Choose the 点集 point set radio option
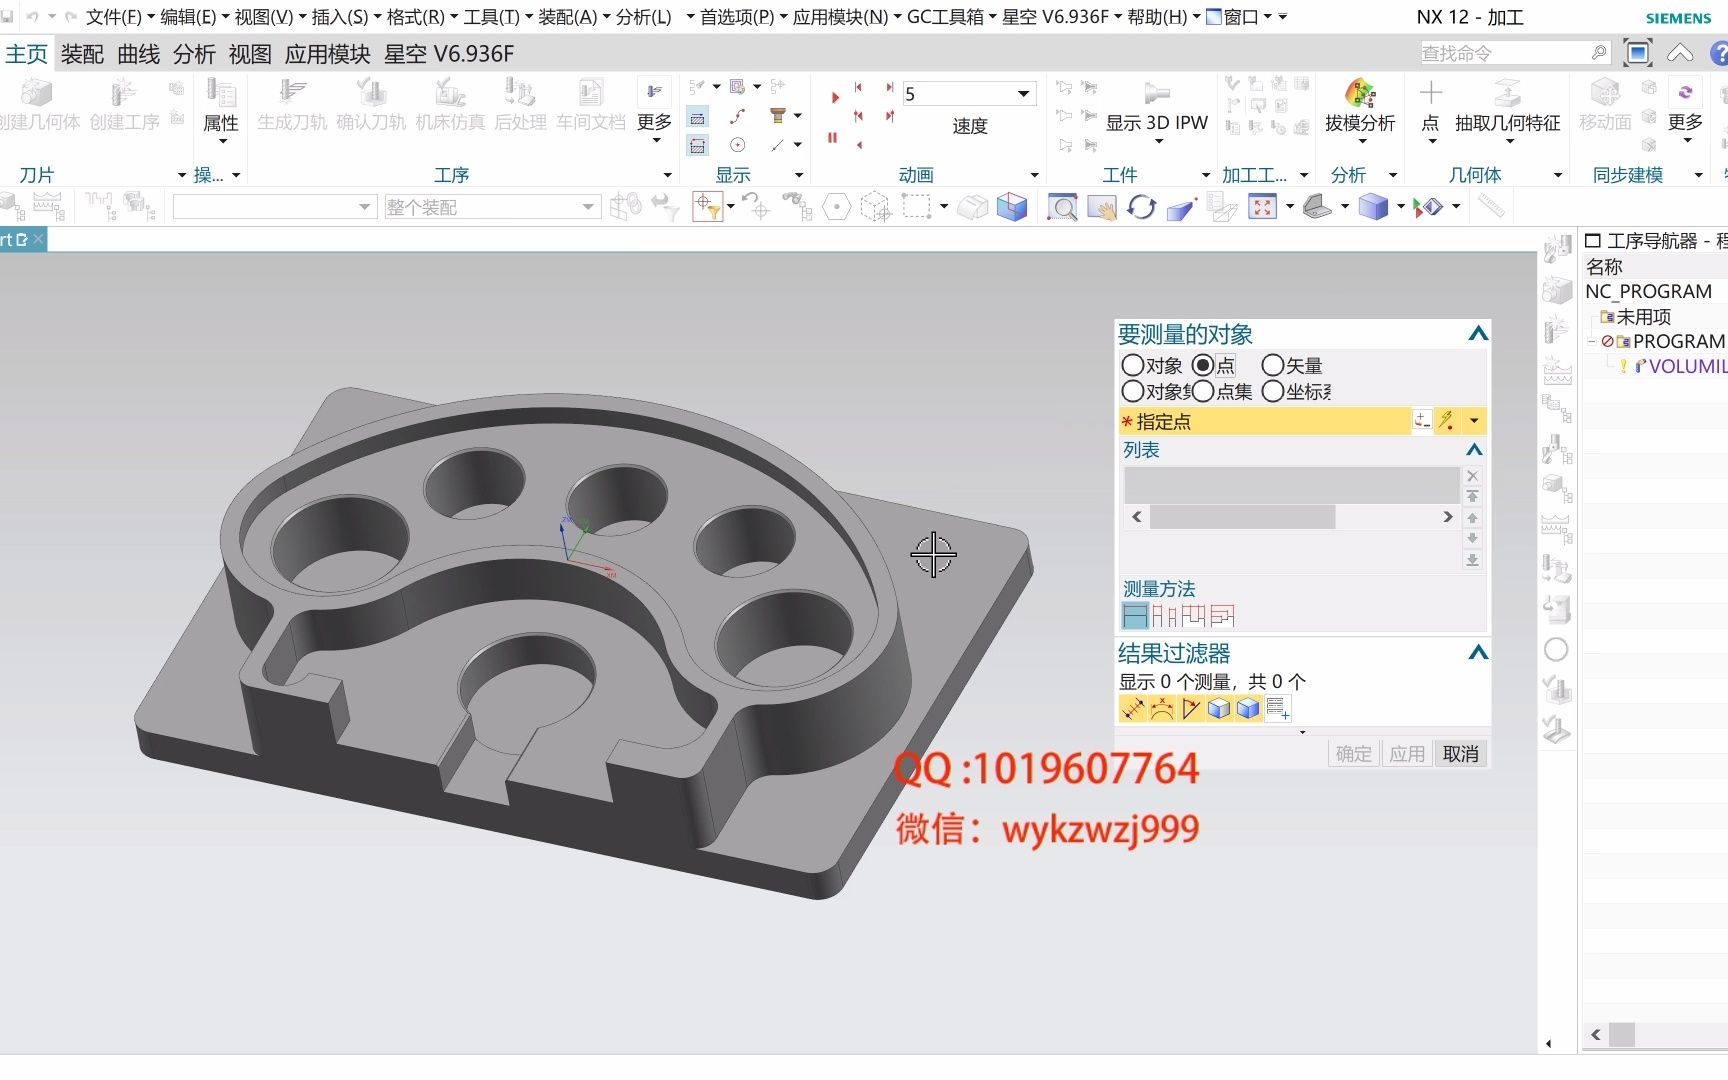 click(x=1204, y=392)
